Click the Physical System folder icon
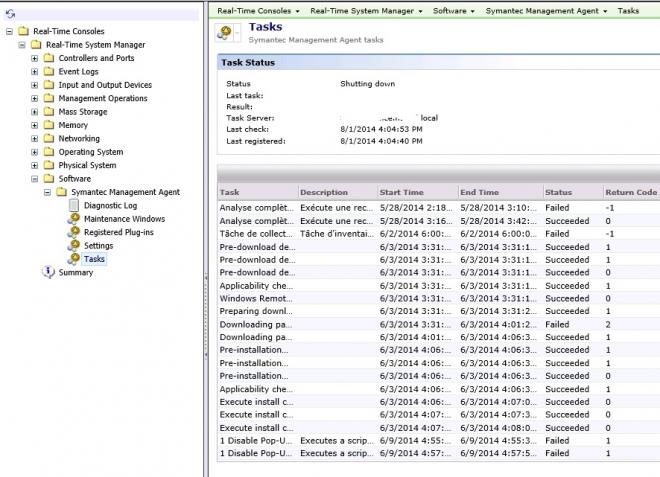The width and height of the screenshot is (660, 477). coord(49,165)
